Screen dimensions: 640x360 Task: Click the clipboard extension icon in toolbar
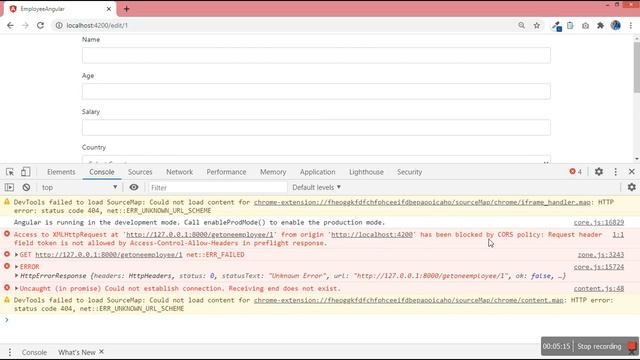pos(570,25)
